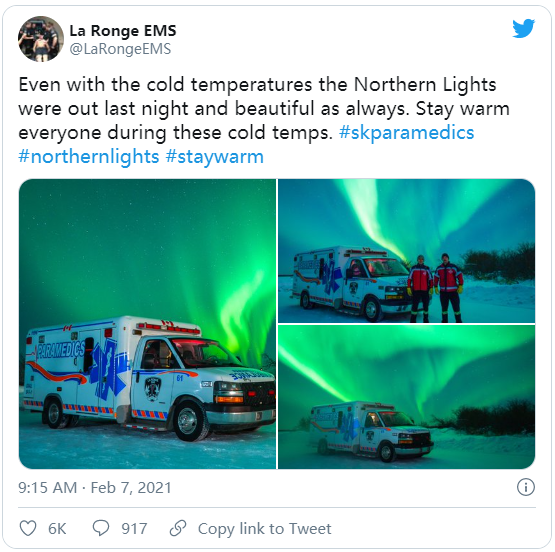This screenshot has width=555, height=552.
Task: Open replies via speech bubble icon
Action: (101, 528)
